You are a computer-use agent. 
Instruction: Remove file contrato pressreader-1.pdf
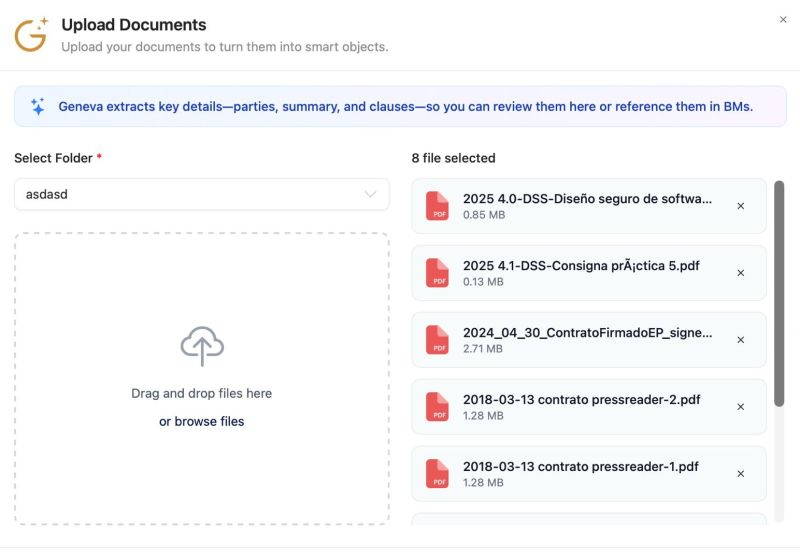pos(741,474)
